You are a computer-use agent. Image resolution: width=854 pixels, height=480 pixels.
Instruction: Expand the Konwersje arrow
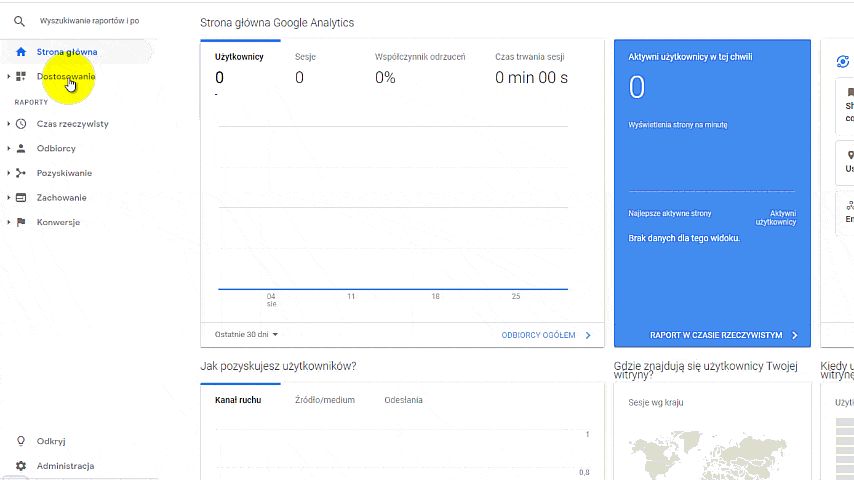point(8,222)
